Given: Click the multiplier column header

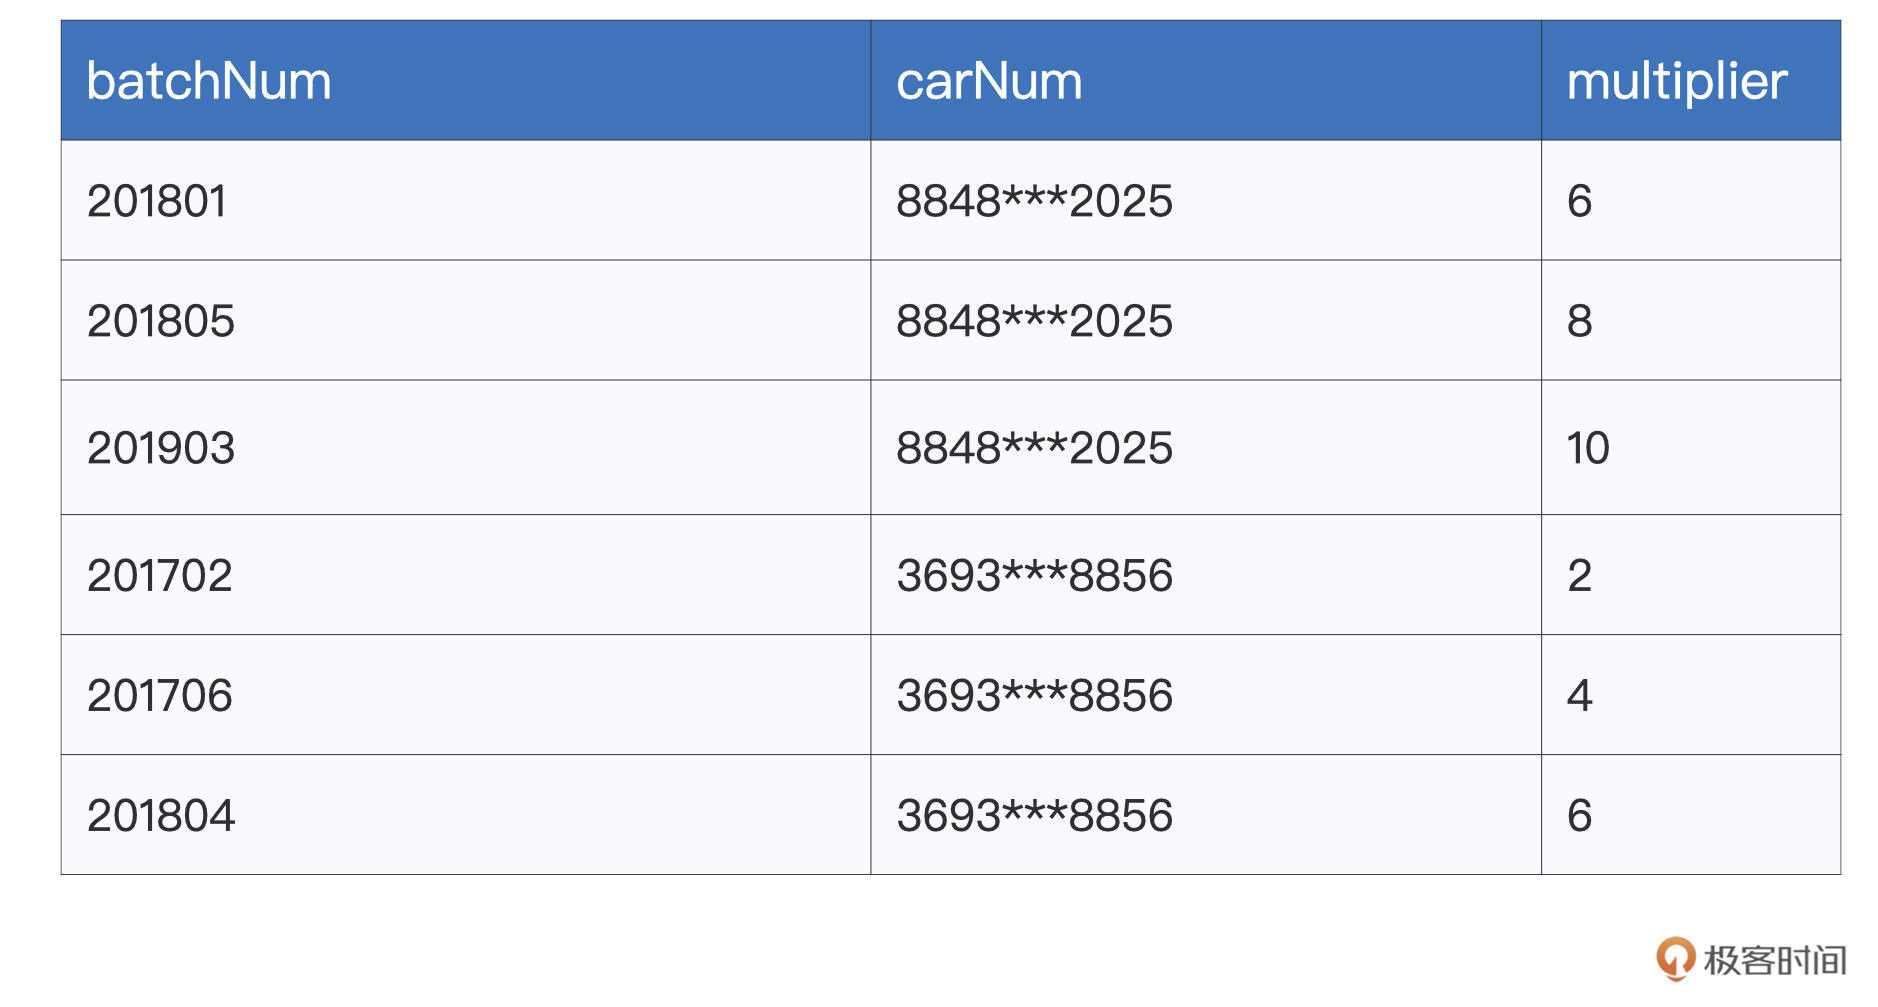Looking at the screenshot, I should (x=1676, y=81).
